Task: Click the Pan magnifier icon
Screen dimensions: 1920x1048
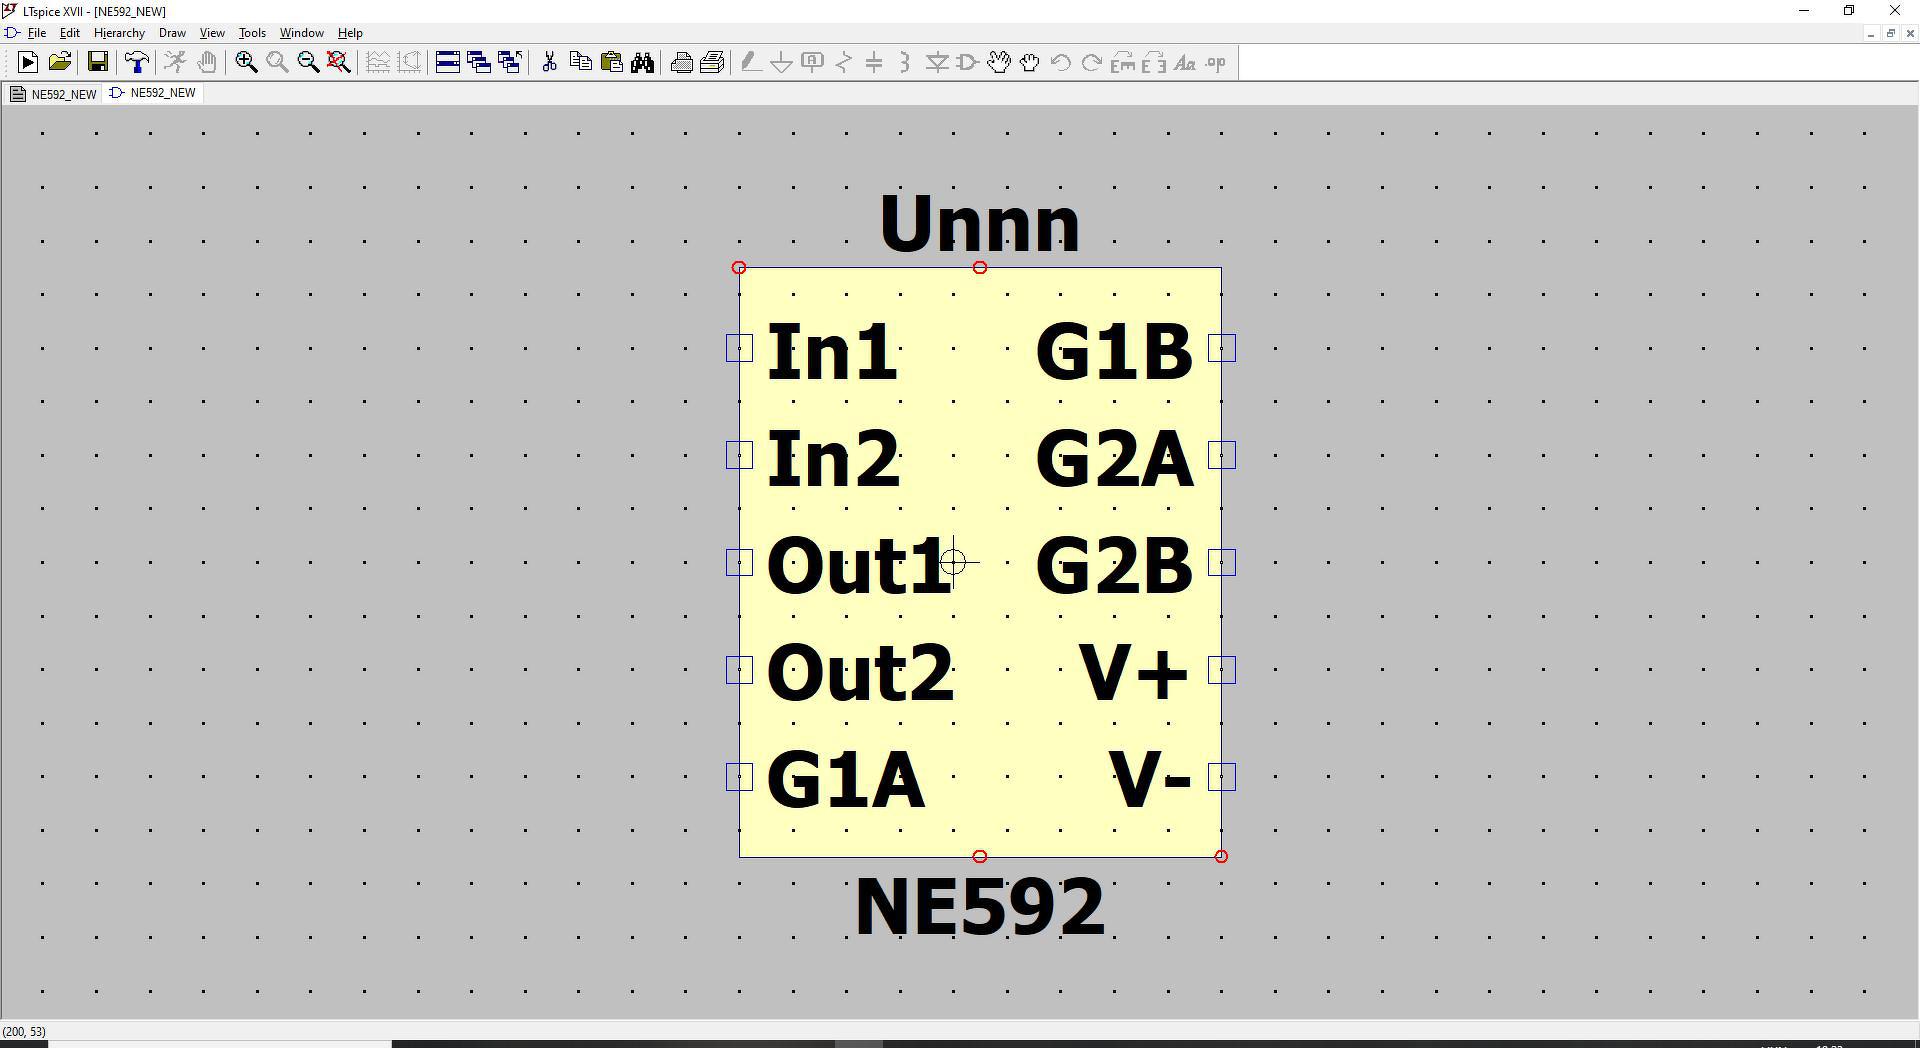Action: [277, 63]
